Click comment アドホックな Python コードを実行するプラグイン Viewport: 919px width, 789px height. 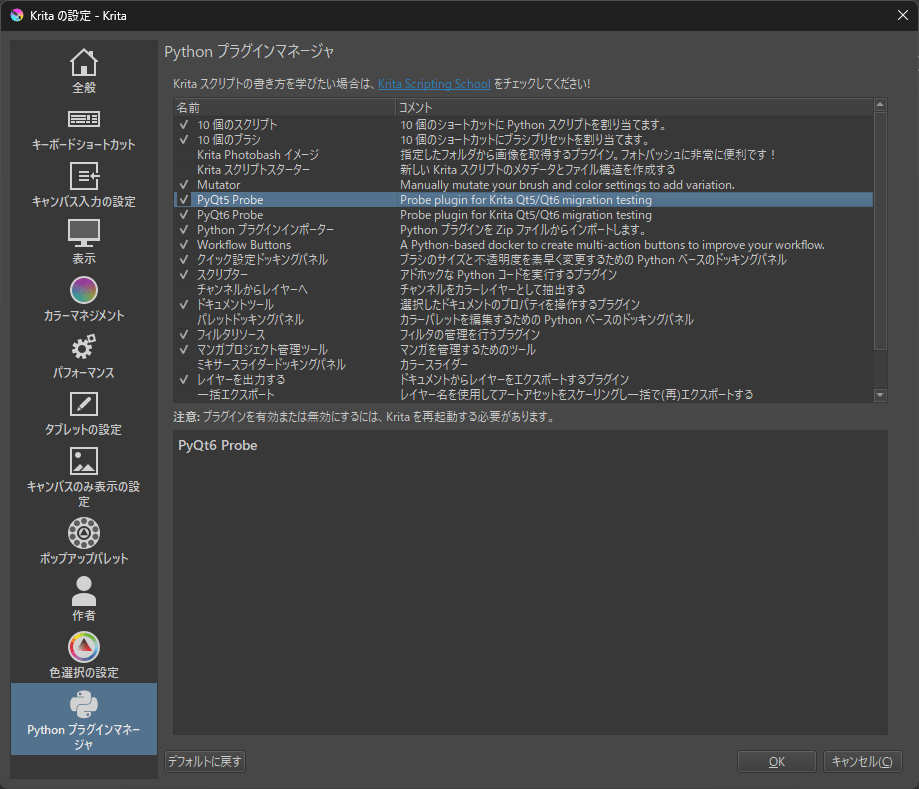[x=508, y=275]
